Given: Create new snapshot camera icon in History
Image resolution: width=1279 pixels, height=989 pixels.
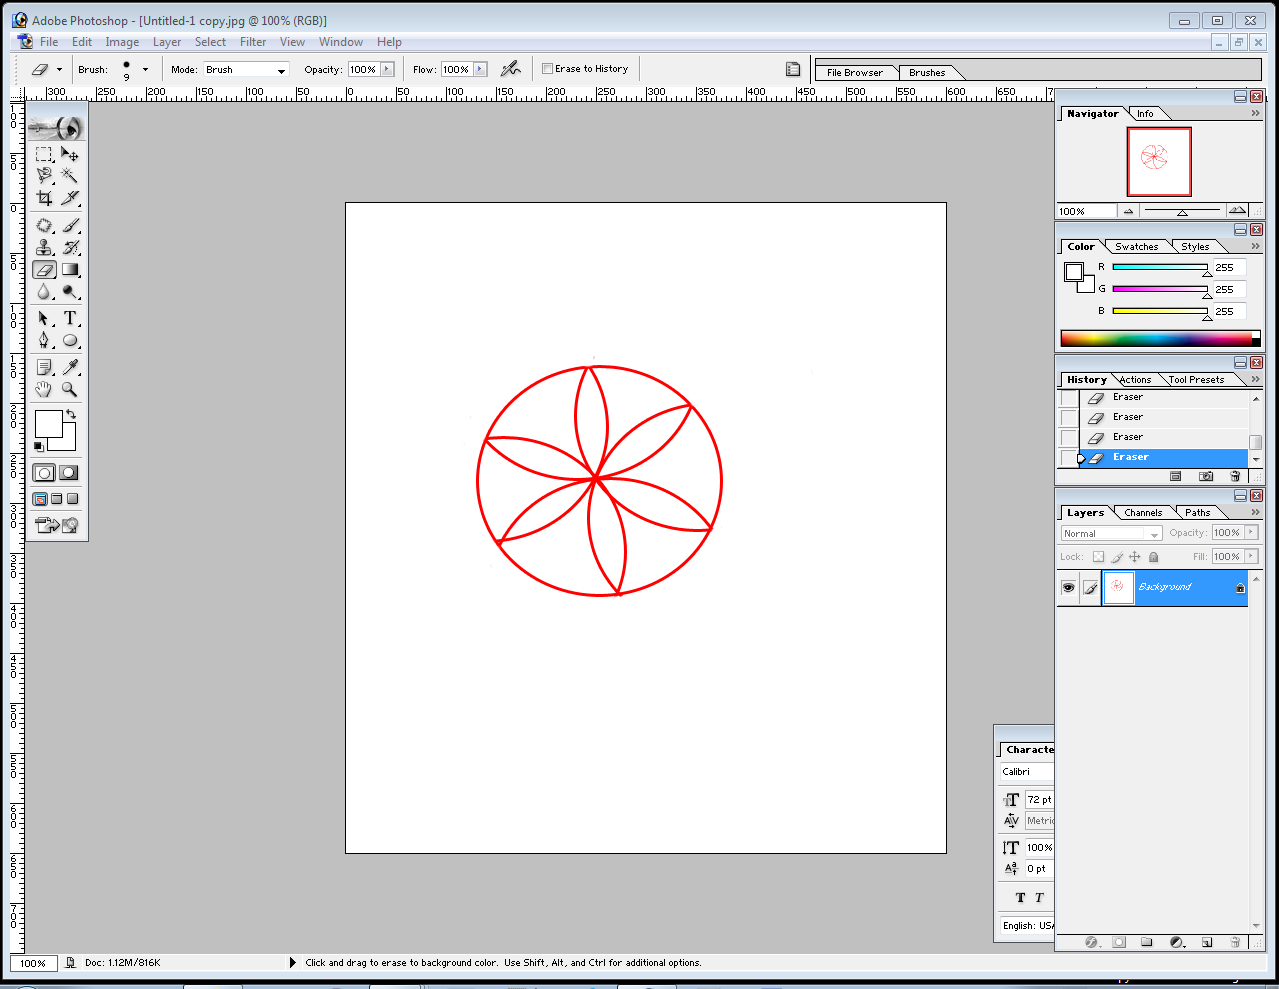Looking at the screenshot, I should pyautogui.click(x=1206, y=476).
